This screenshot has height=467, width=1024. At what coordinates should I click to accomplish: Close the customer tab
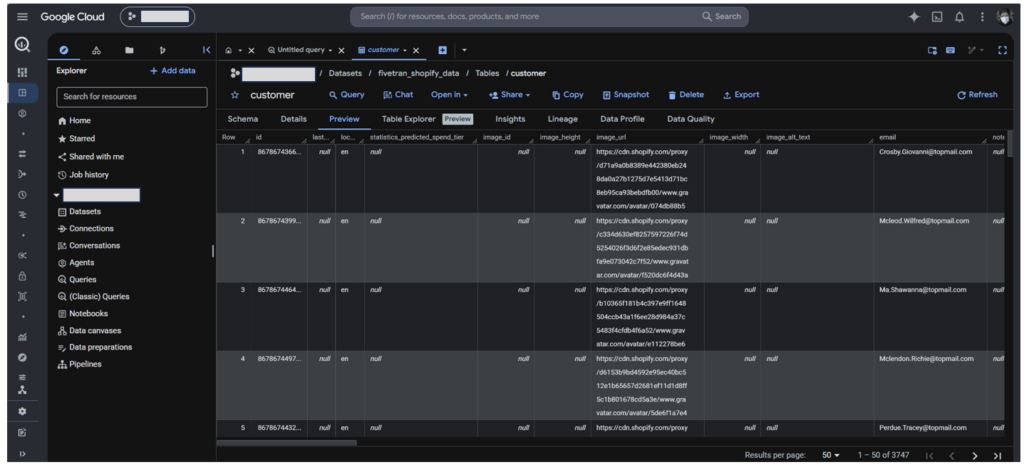coord(416,50)
